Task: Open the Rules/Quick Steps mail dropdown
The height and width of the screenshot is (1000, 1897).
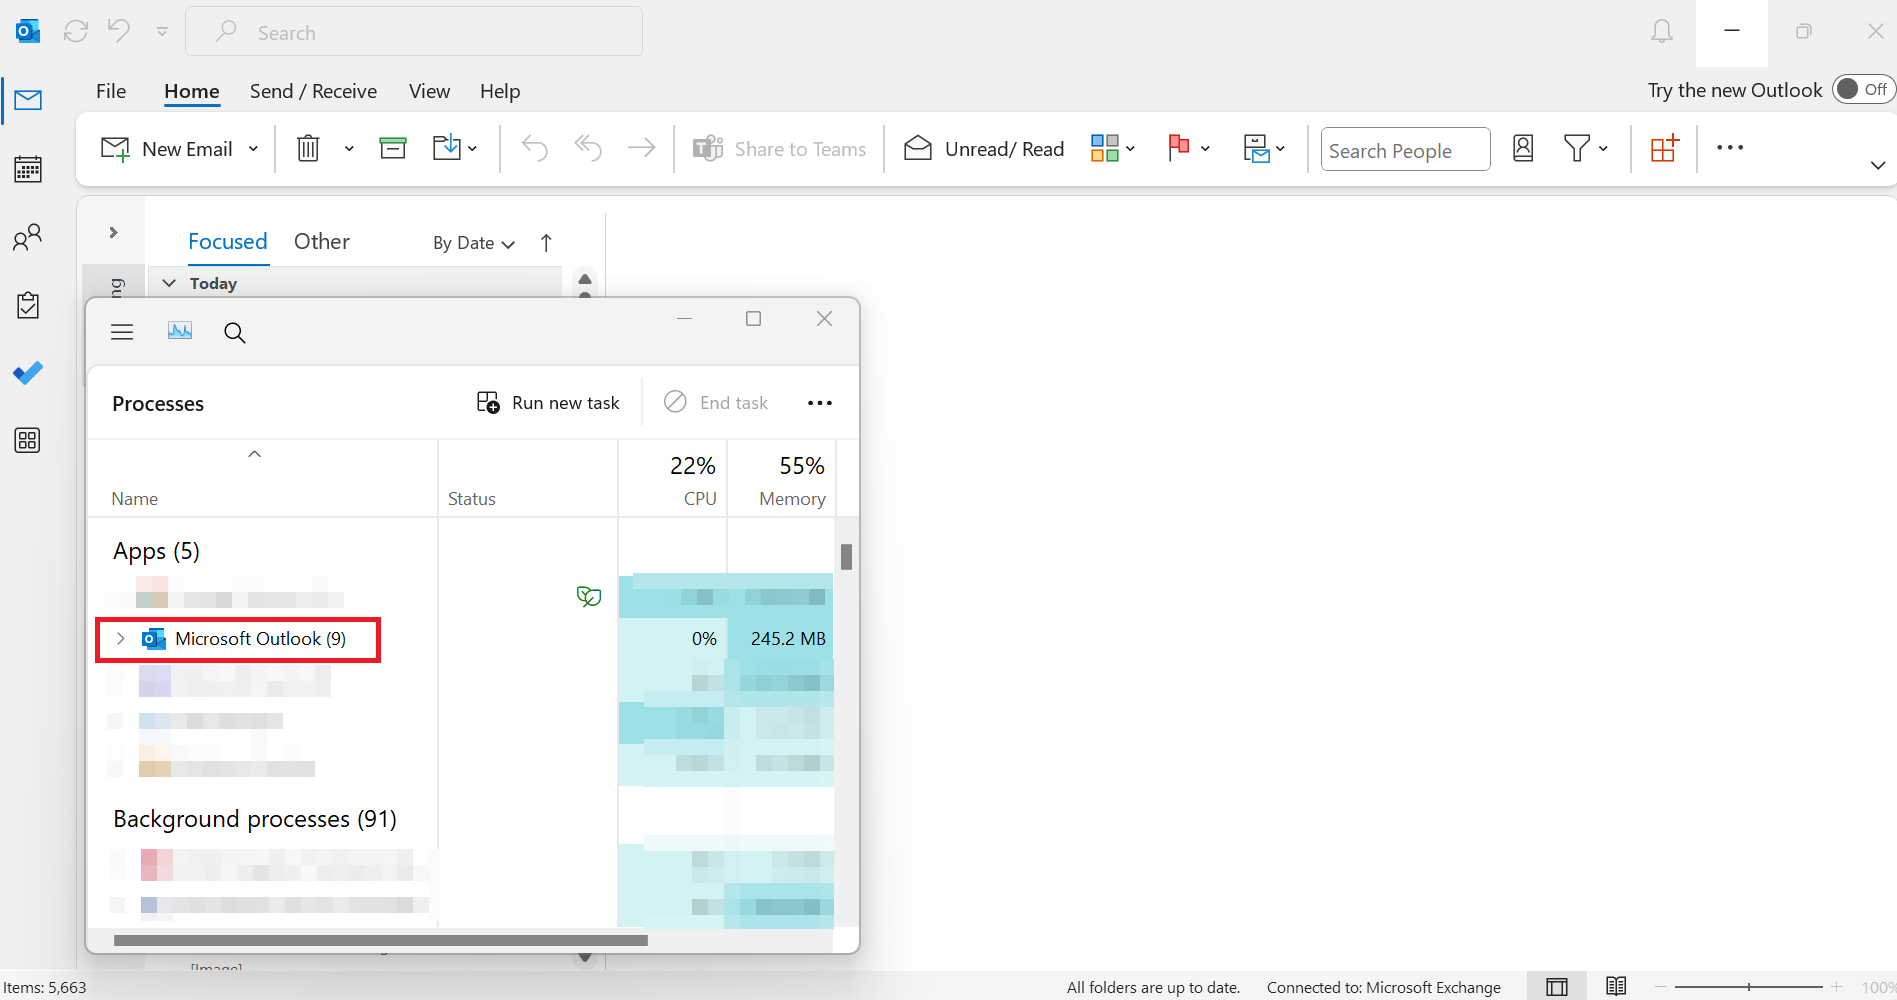Action: (x=1264, y=148)
